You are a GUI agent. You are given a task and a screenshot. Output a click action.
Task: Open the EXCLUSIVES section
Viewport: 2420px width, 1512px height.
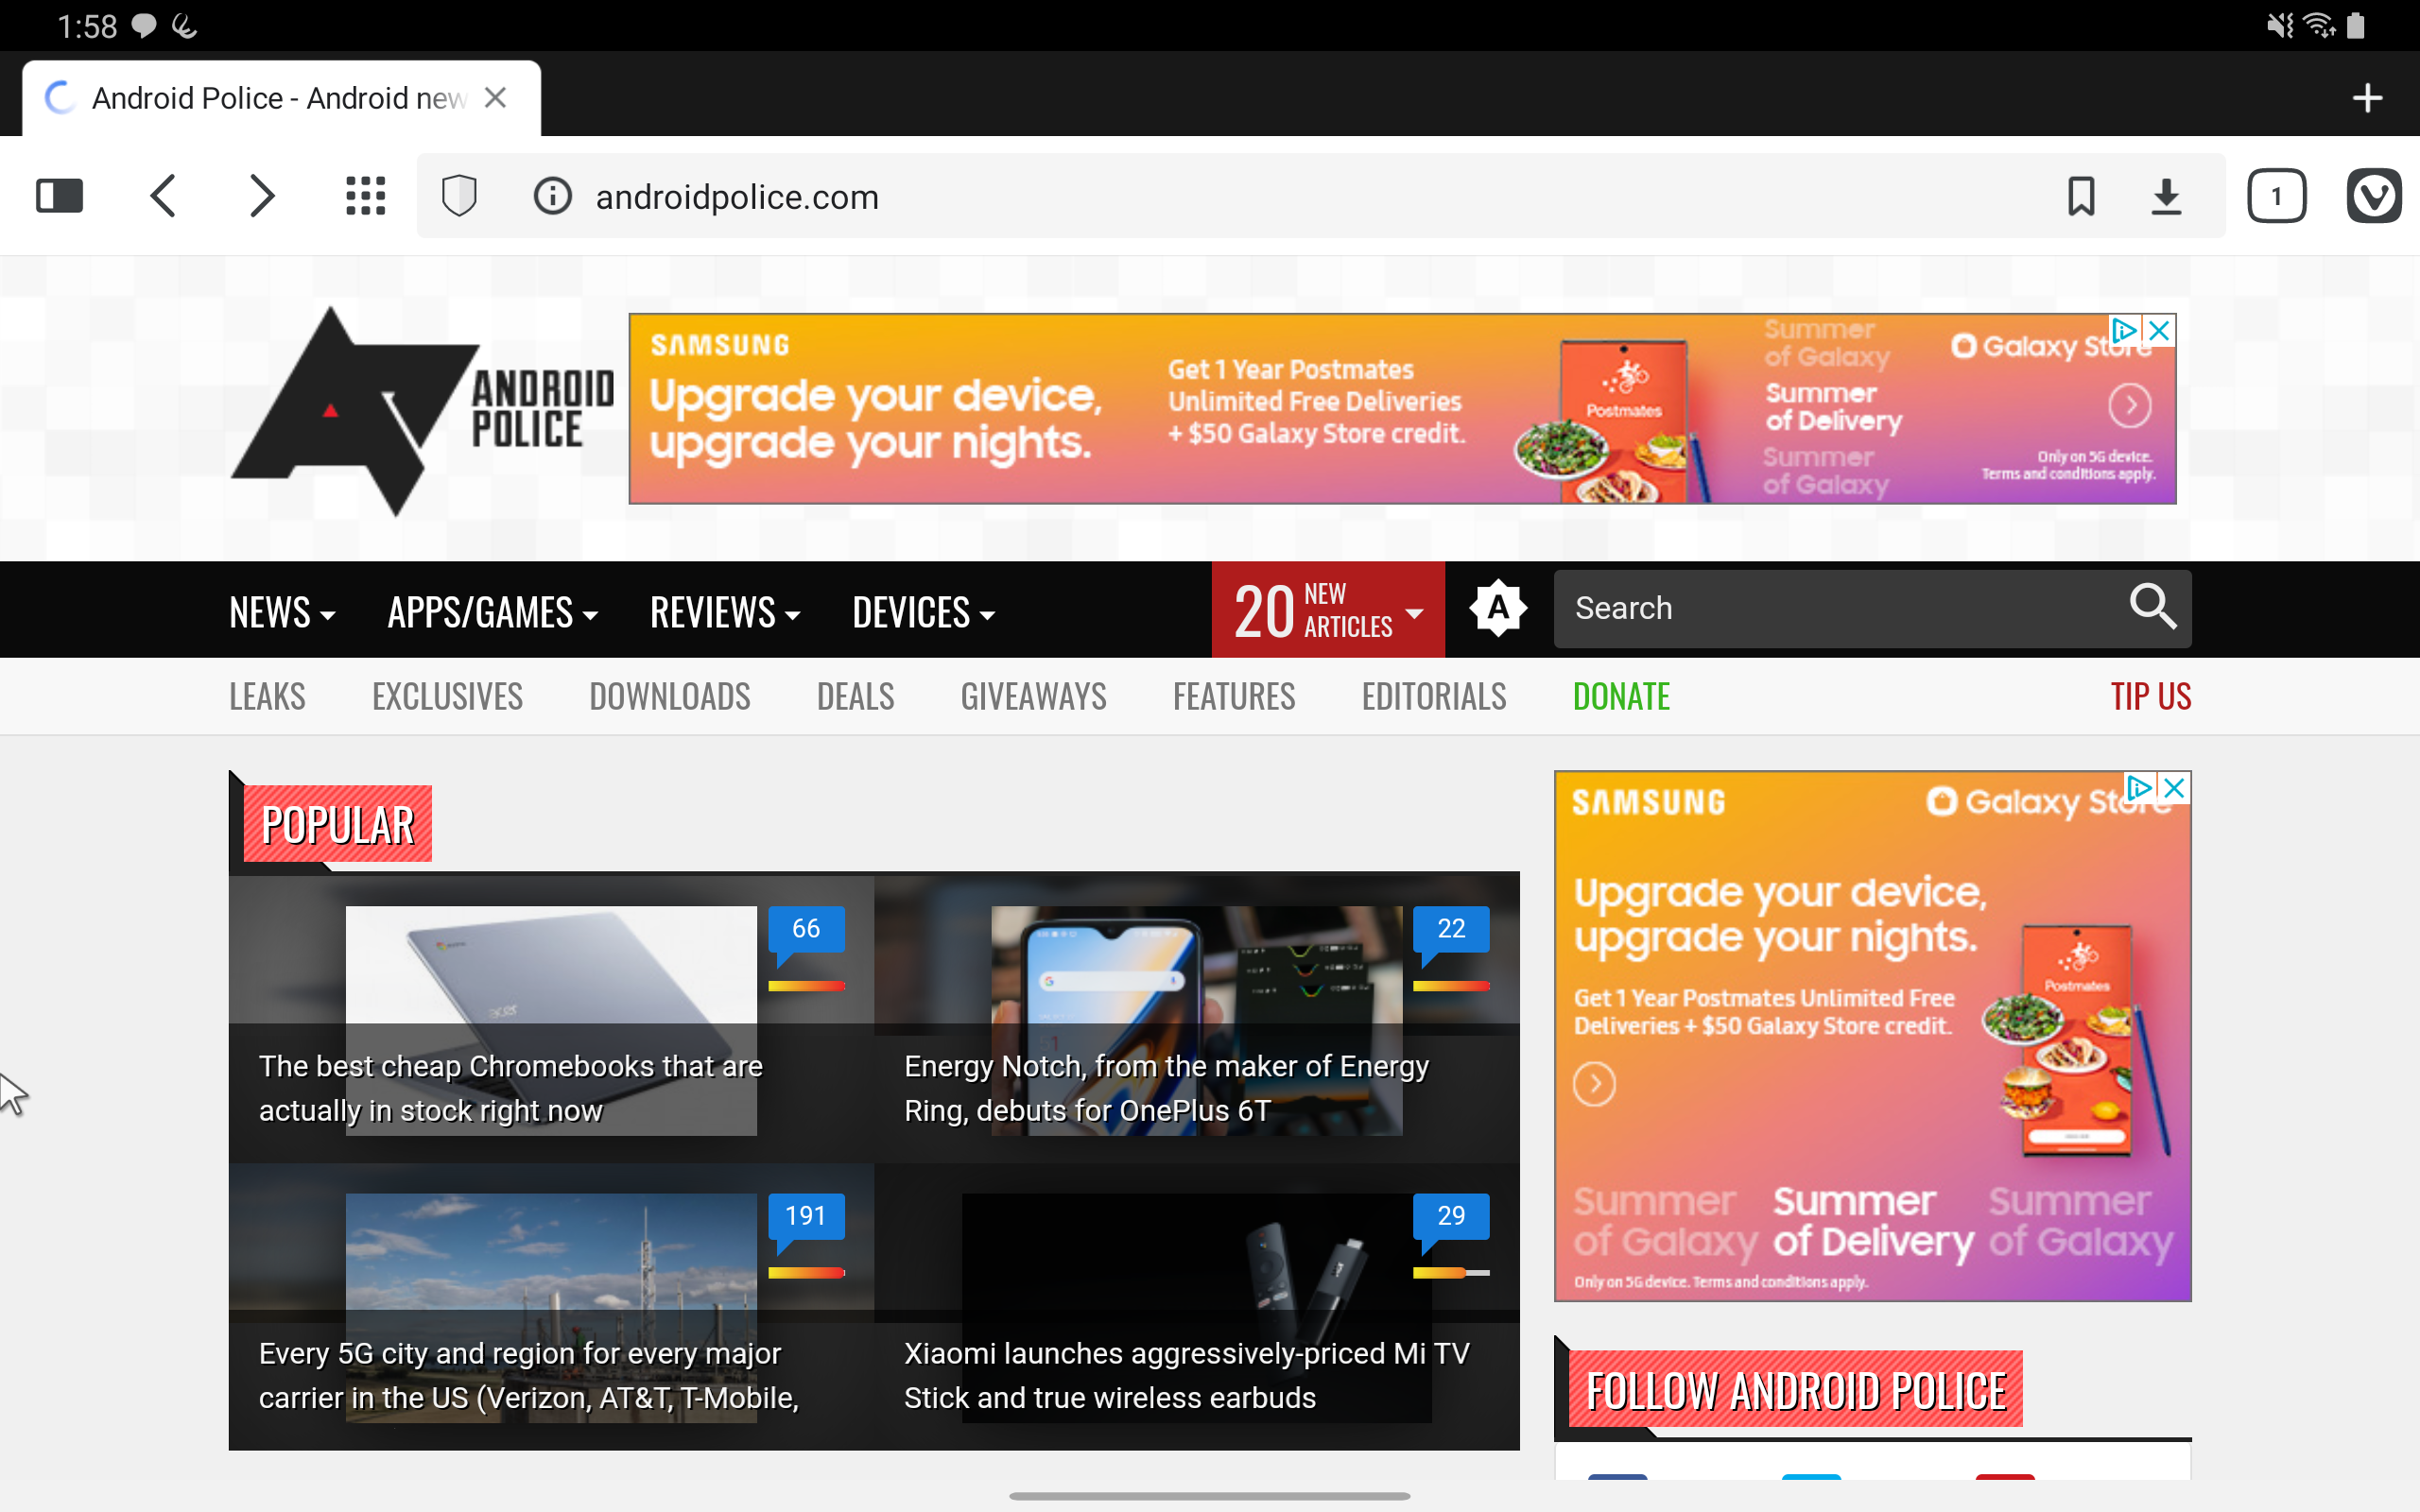click(447, 696)
